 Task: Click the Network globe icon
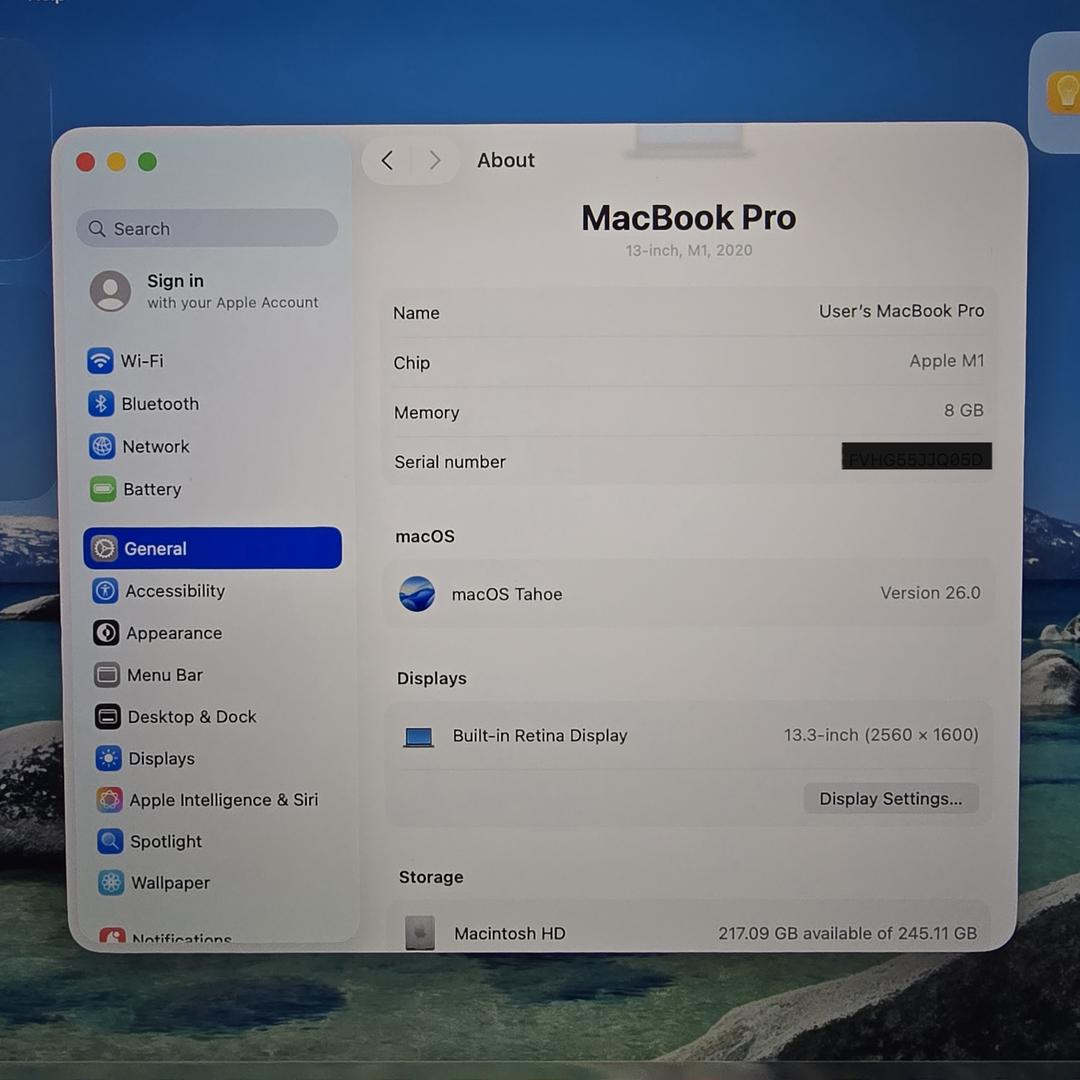pos(102,446)
